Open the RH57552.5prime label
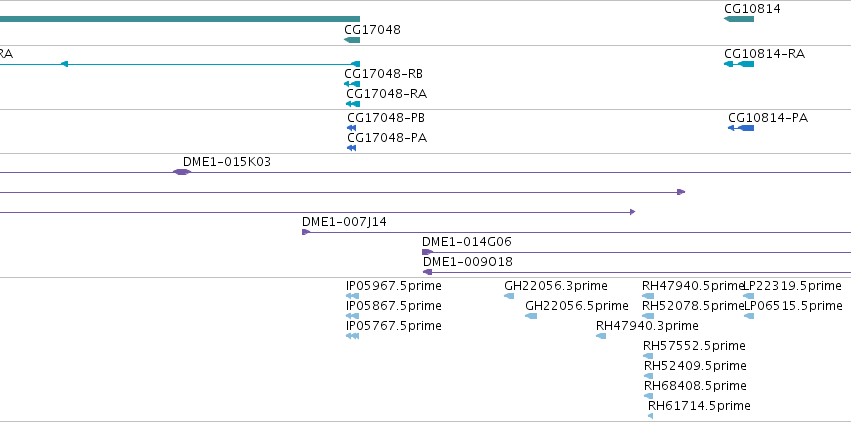851x422 pixels. (x=694, y=346)
